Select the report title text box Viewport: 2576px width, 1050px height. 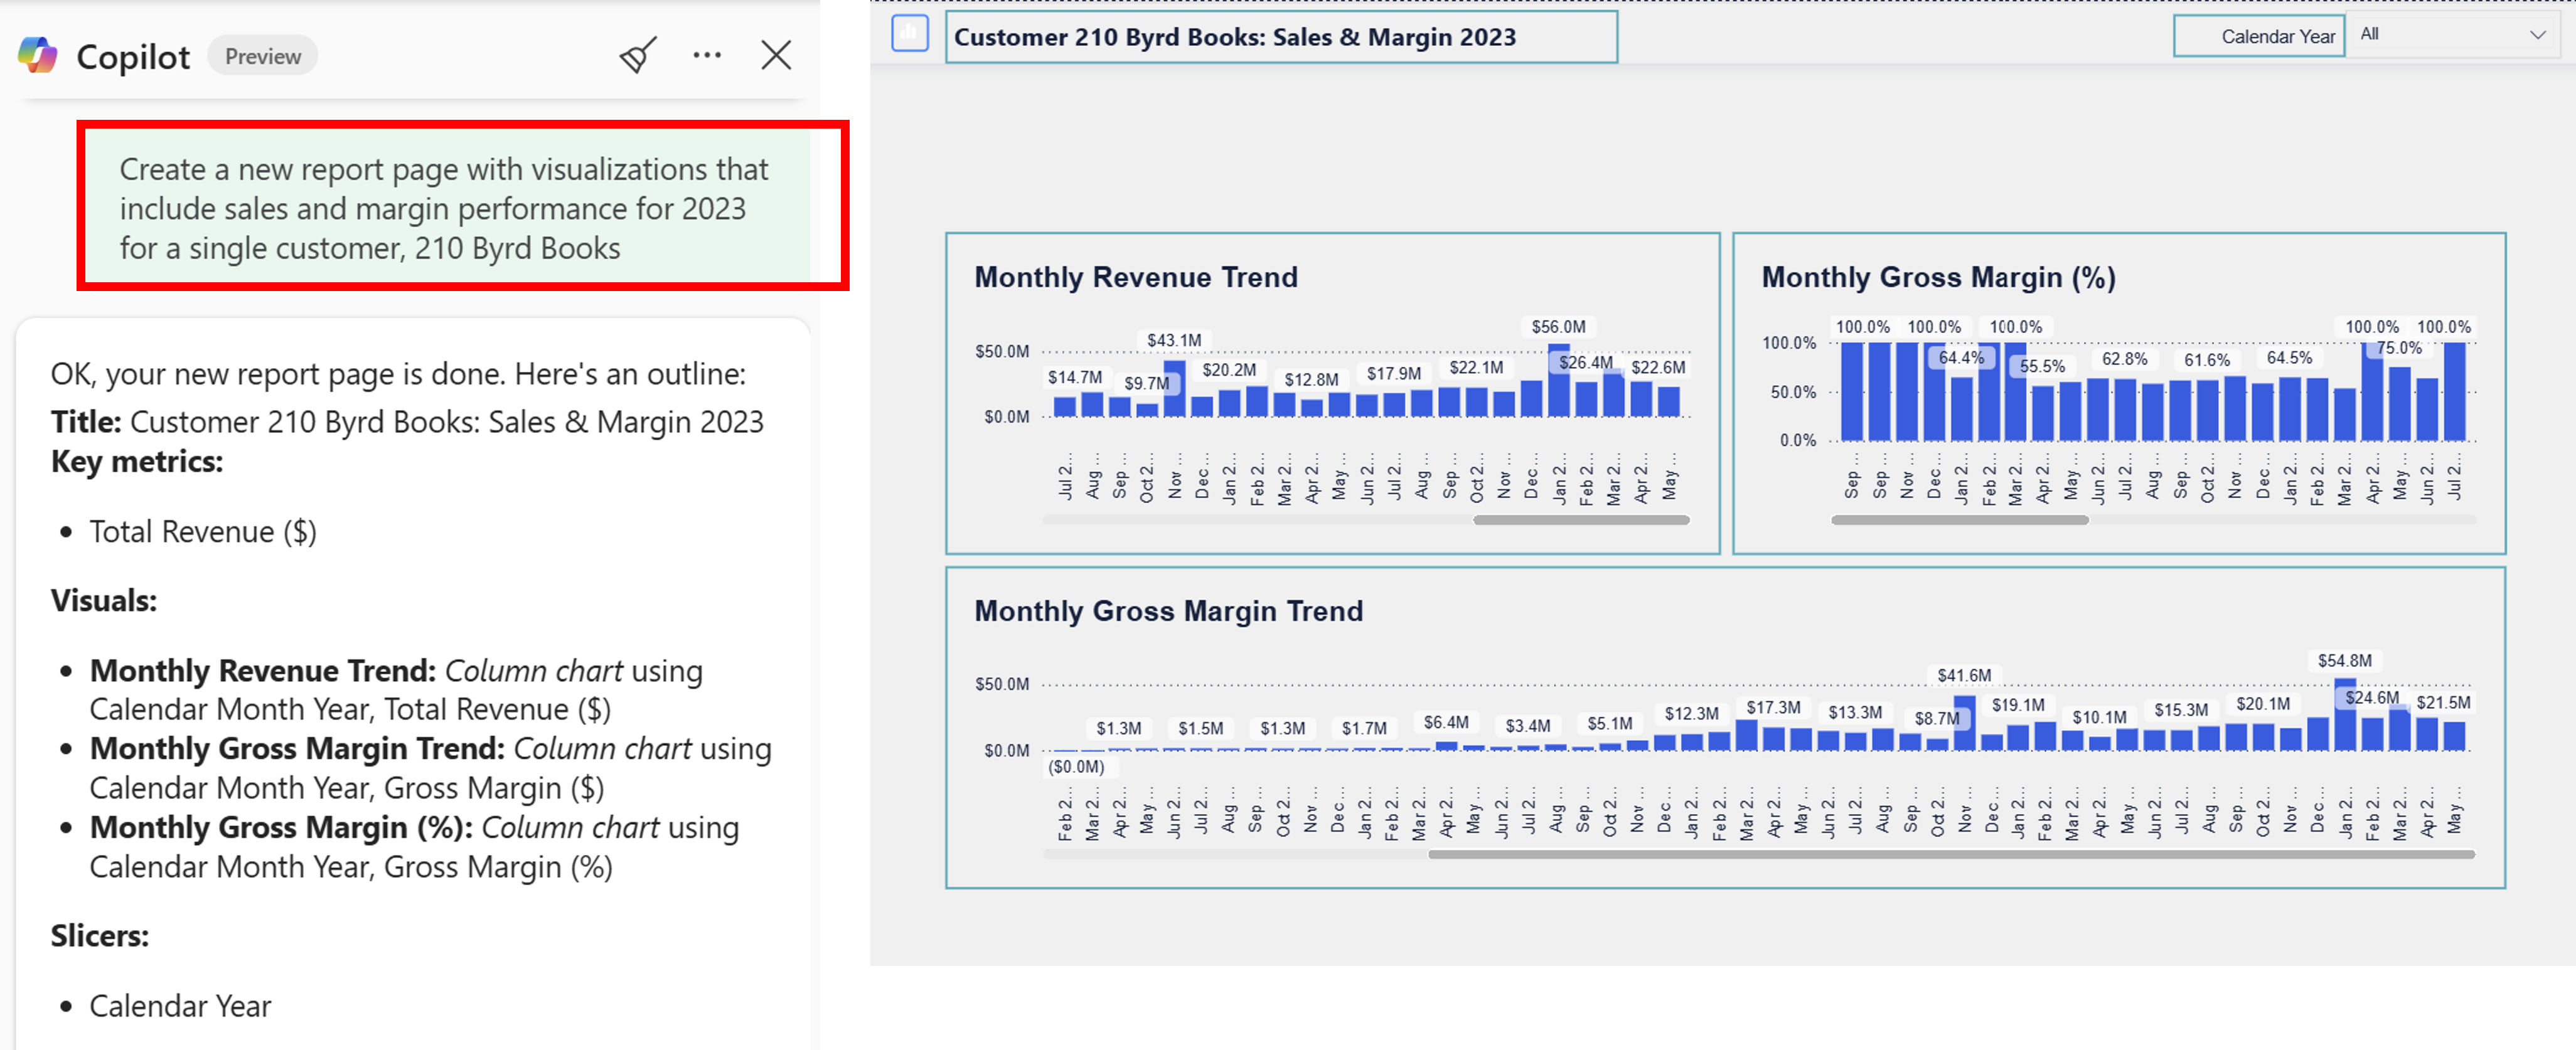coord(1281,37)
